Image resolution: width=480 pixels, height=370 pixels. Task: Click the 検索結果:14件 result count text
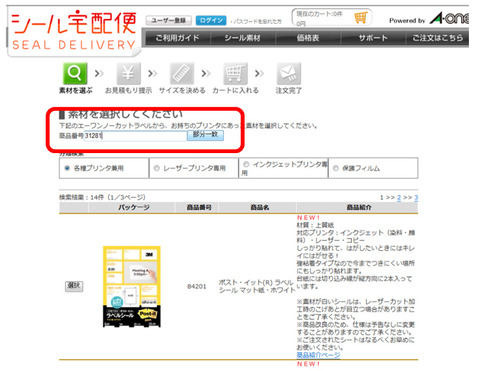(x=102, y=197)
